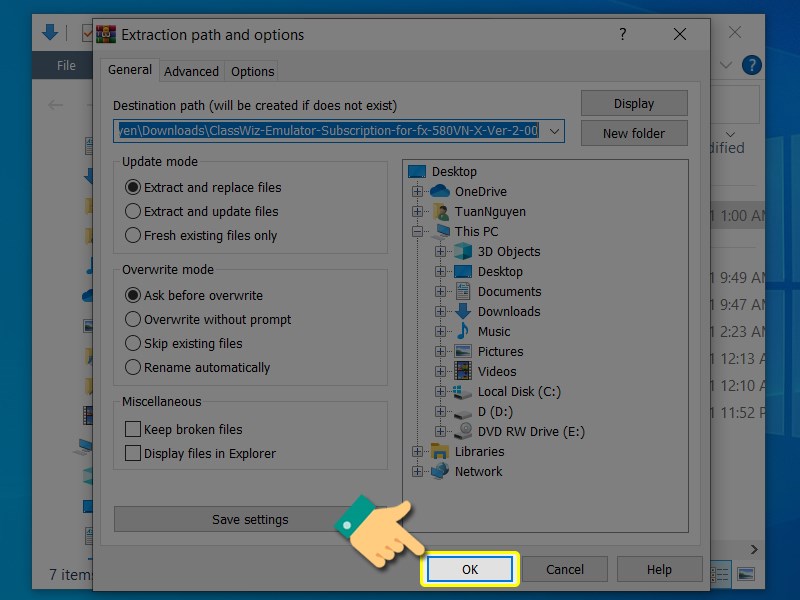Expand the Libraries tree node

(x=418, y=451)
